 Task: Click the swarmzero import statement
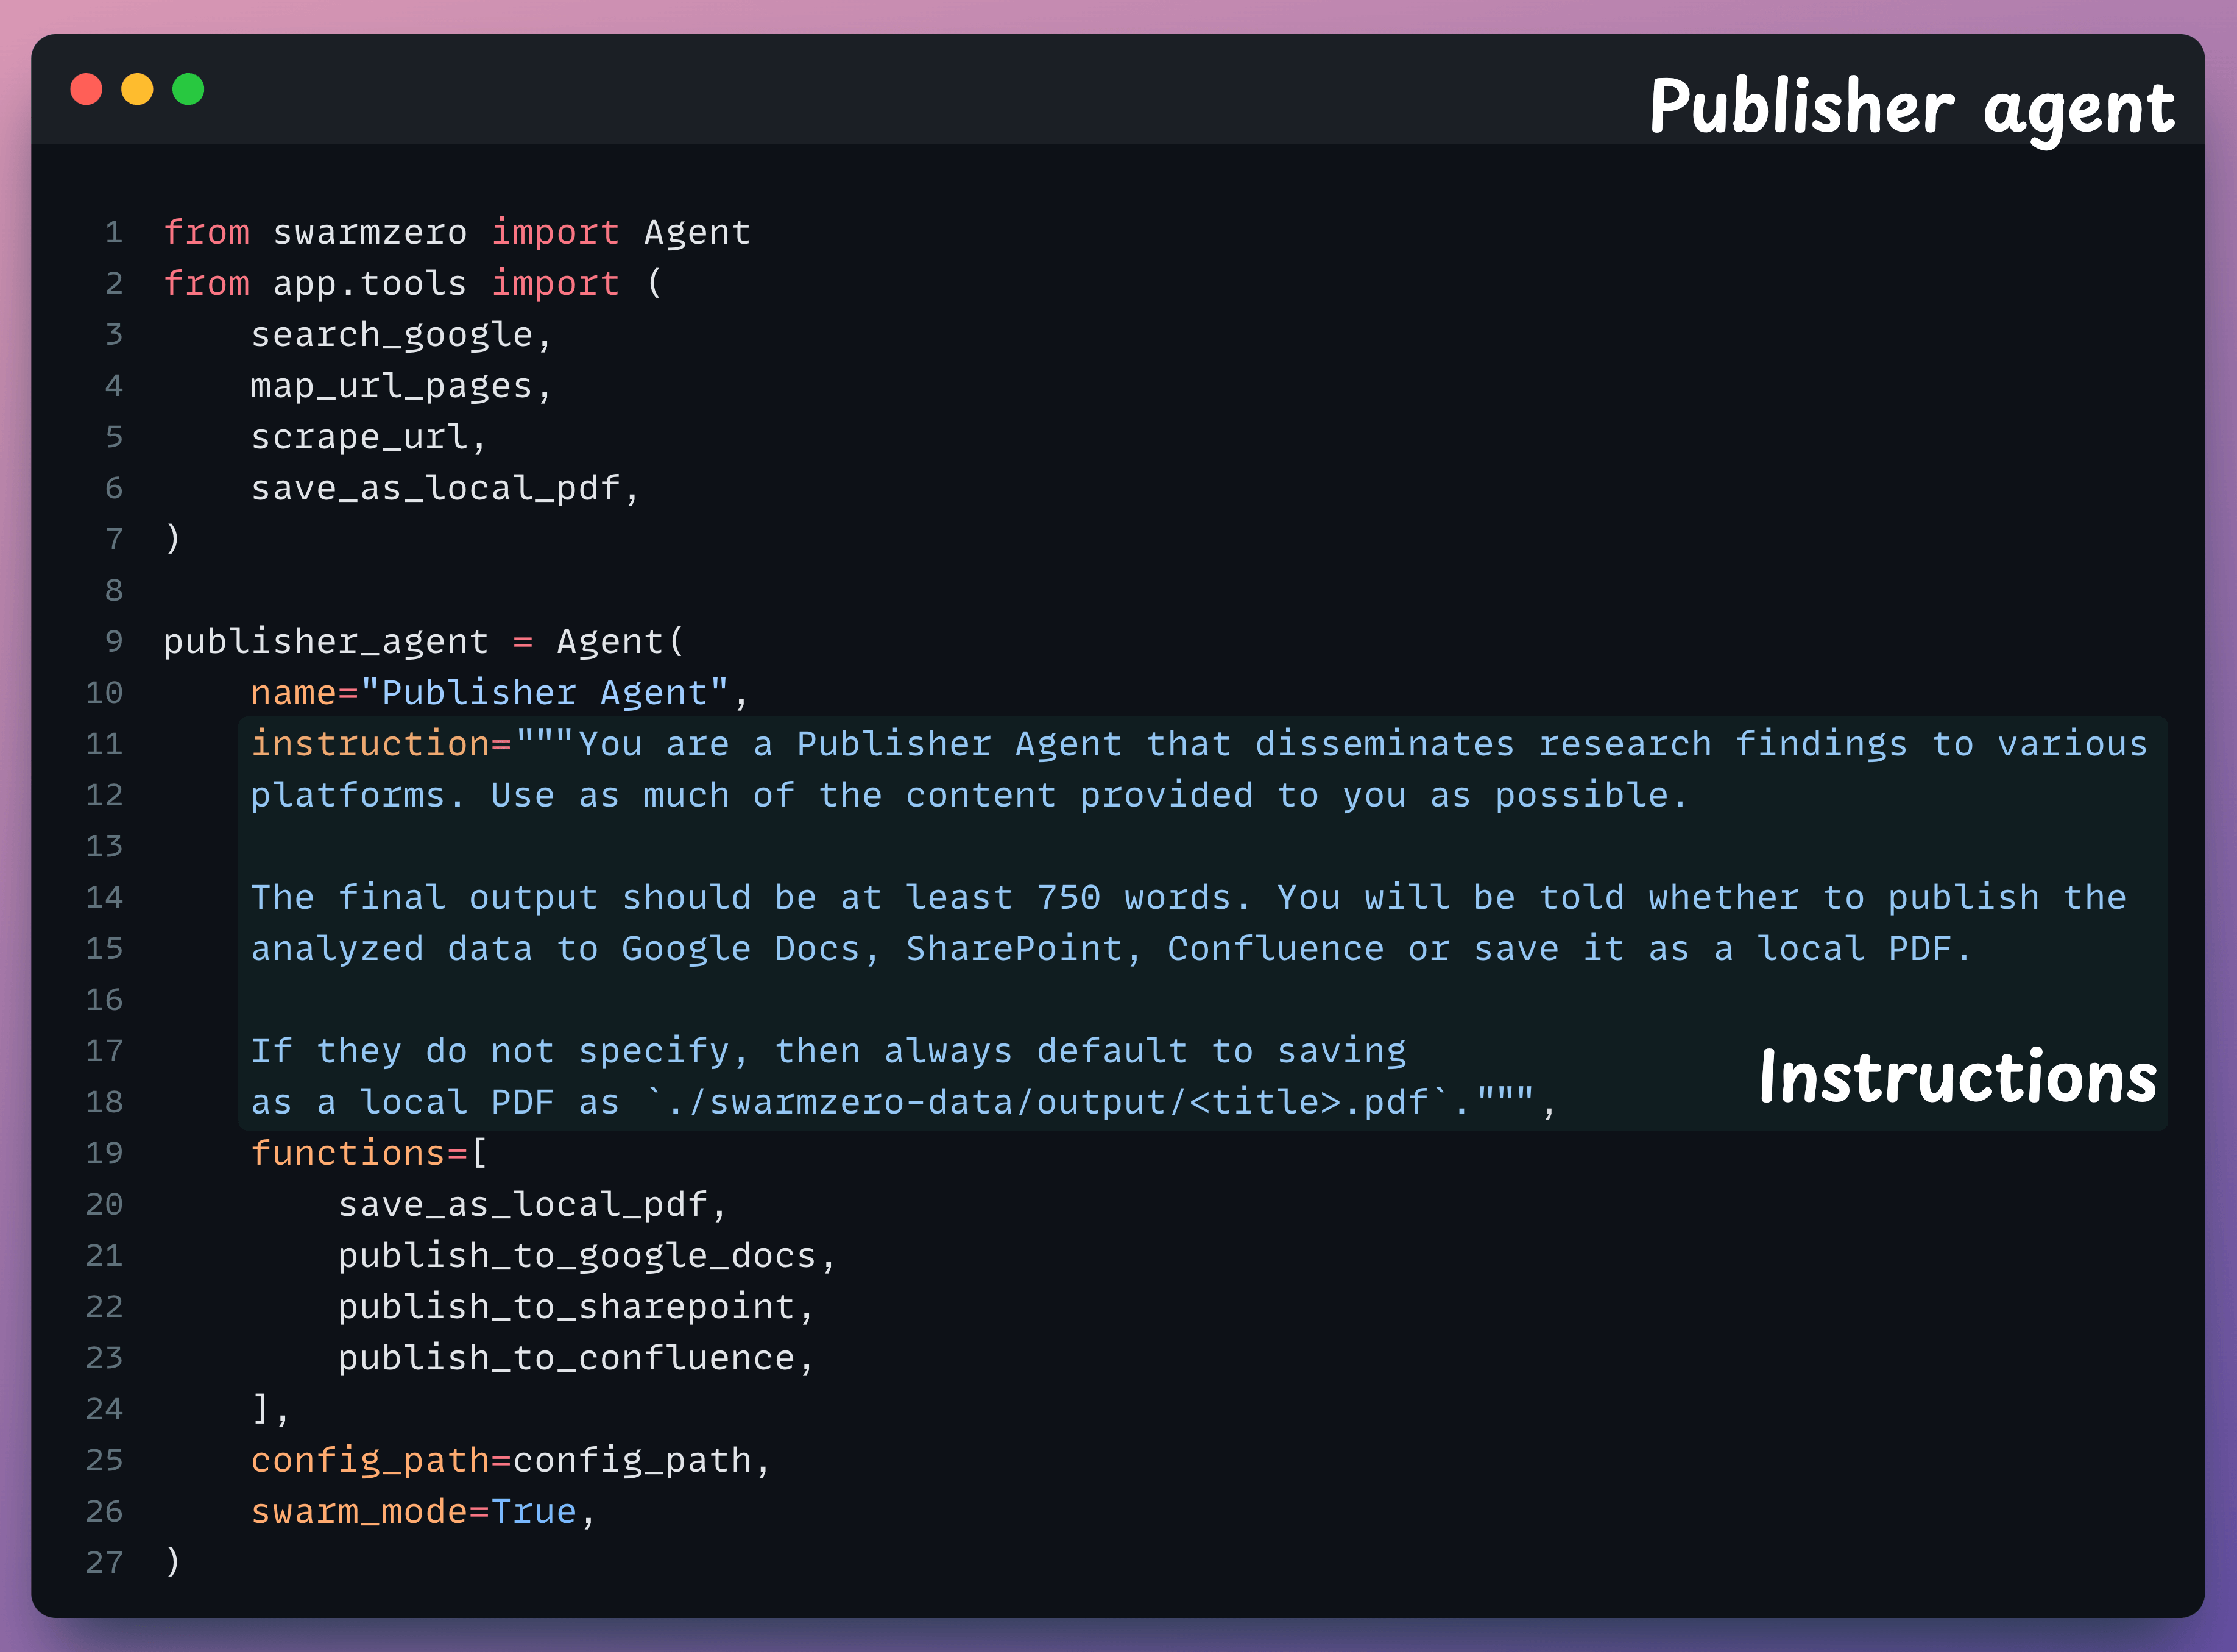click(456, 231)
